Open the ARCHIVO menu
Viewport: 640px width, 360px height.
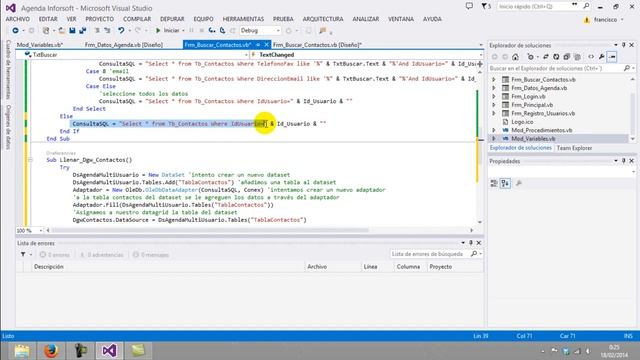18,19
